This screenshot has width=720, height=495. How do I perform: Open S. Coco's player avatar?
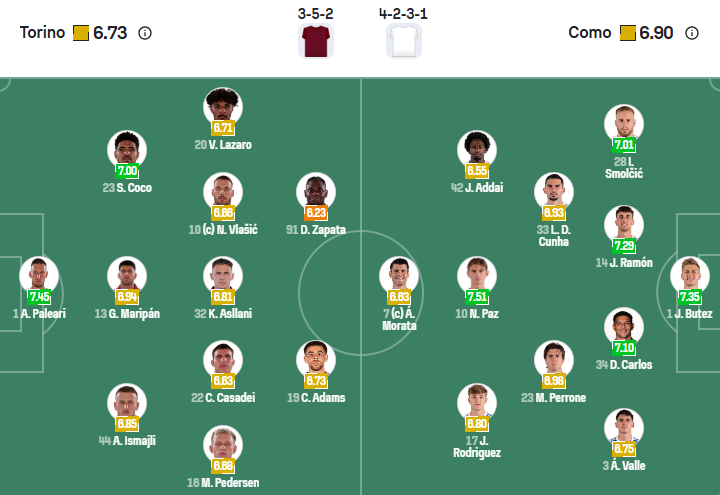pos(127,149)
